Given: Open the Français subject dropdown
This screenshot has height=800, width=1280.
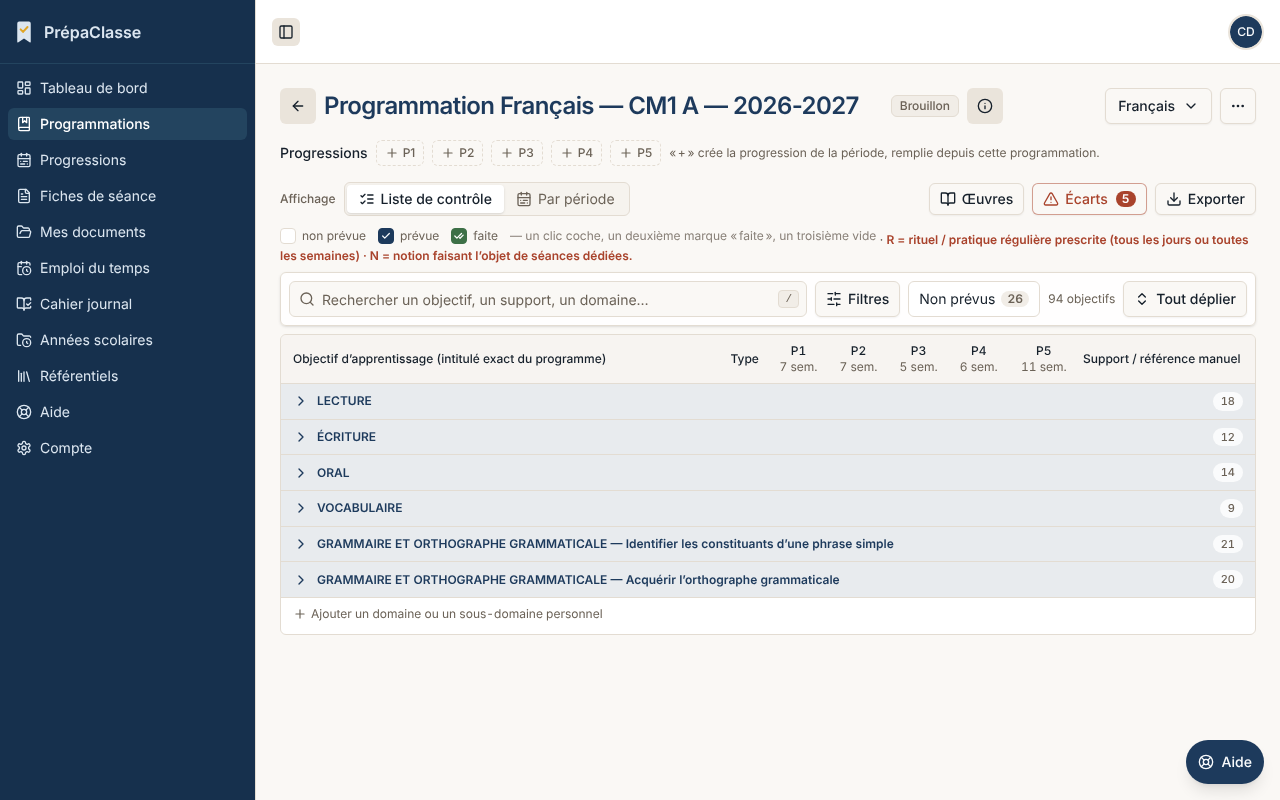Looking at the screenshot, I should tap(1158, 106).
